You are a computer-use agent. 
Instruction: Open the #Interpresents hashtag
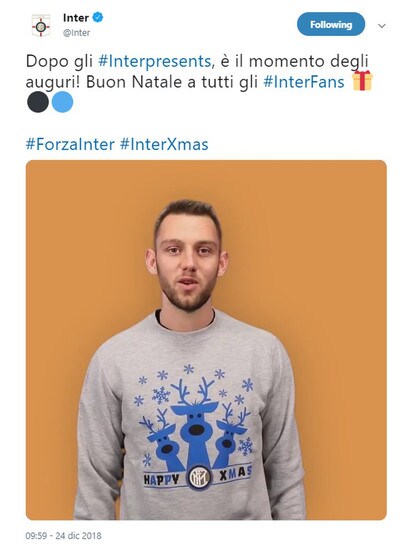pos(154,61)
